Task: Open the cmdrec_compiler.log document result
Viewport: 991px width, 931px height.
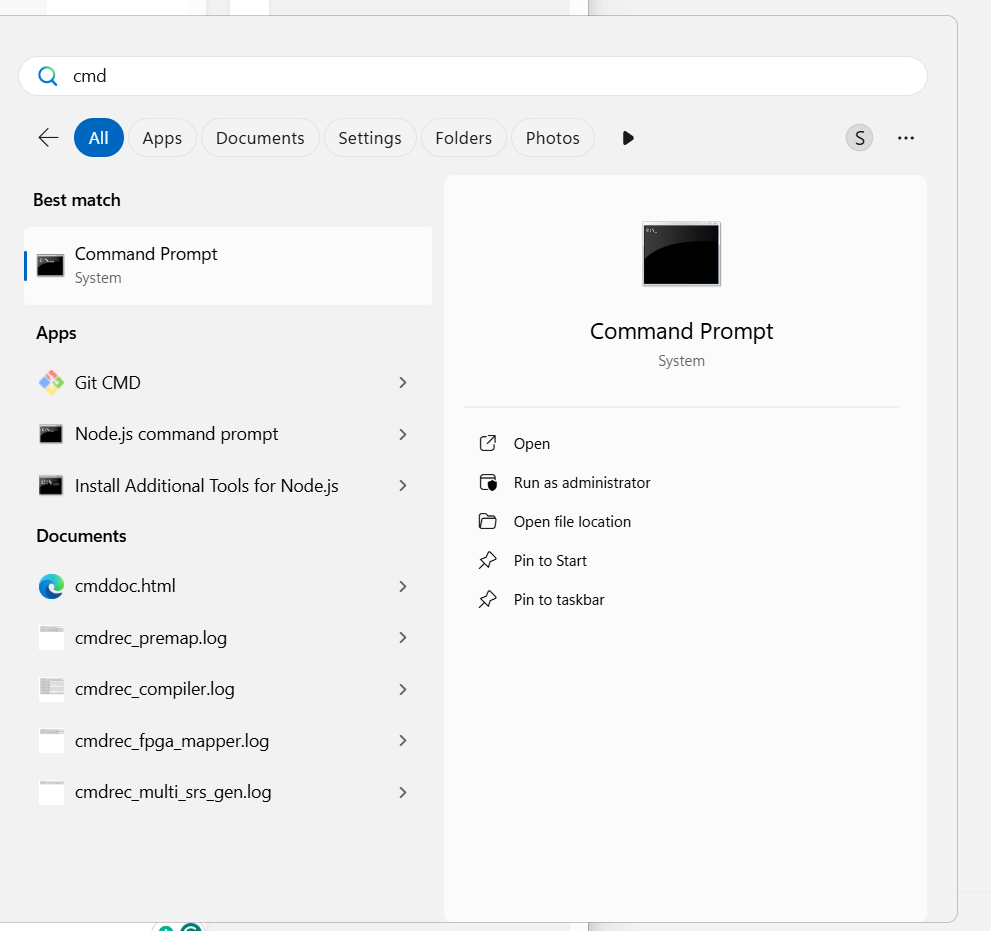Action: (155, 689)
